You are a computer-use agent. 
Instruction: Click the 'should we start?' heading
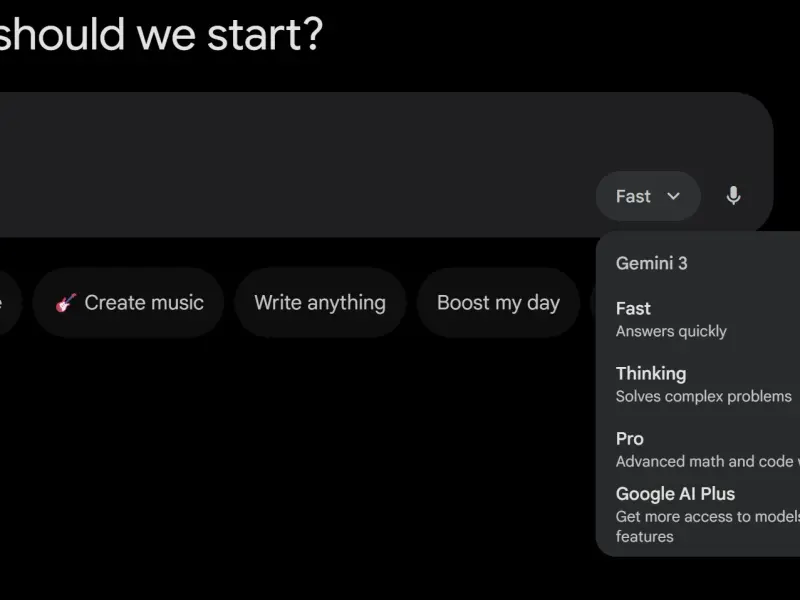pos(161,34)
